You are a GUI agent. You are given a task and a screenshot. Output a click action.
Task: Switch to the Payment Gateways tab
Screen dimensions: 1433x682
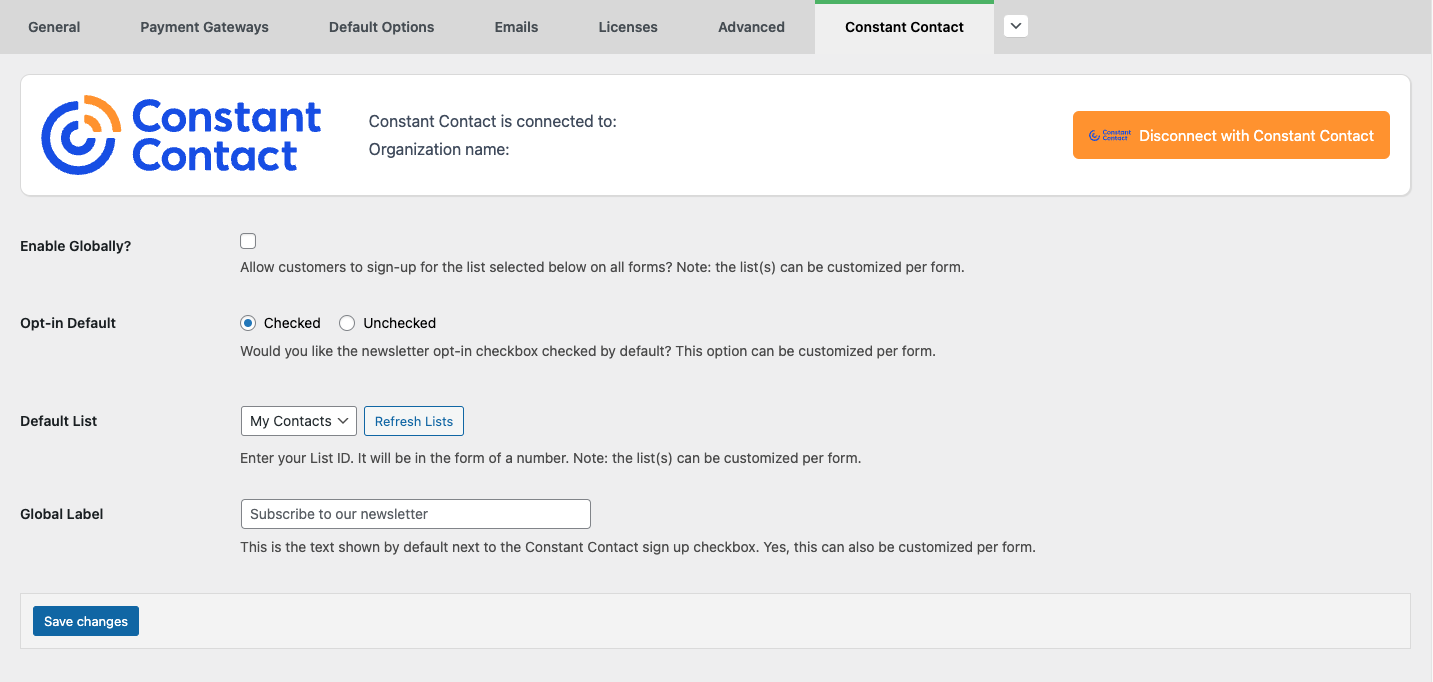pyautogui.click(x=204, y=27)
